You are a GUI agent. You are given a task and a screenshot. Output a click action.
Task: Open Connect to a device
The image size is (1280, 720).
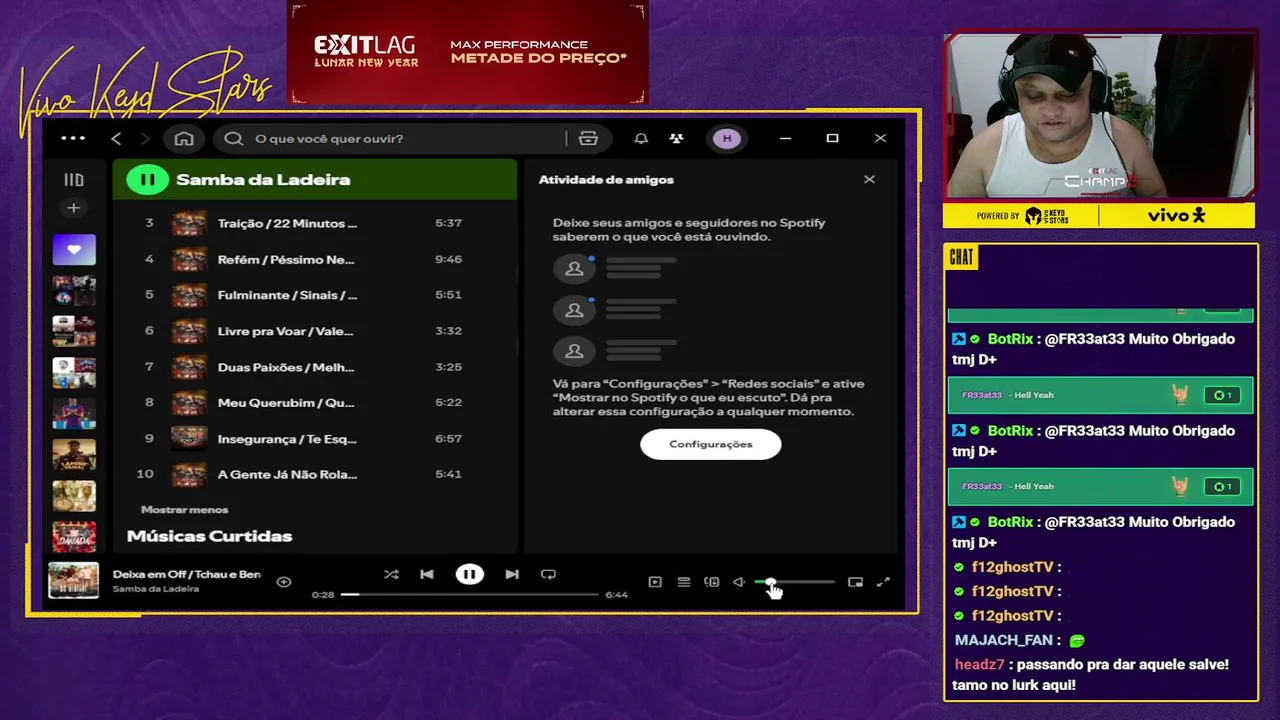point(712,582)
